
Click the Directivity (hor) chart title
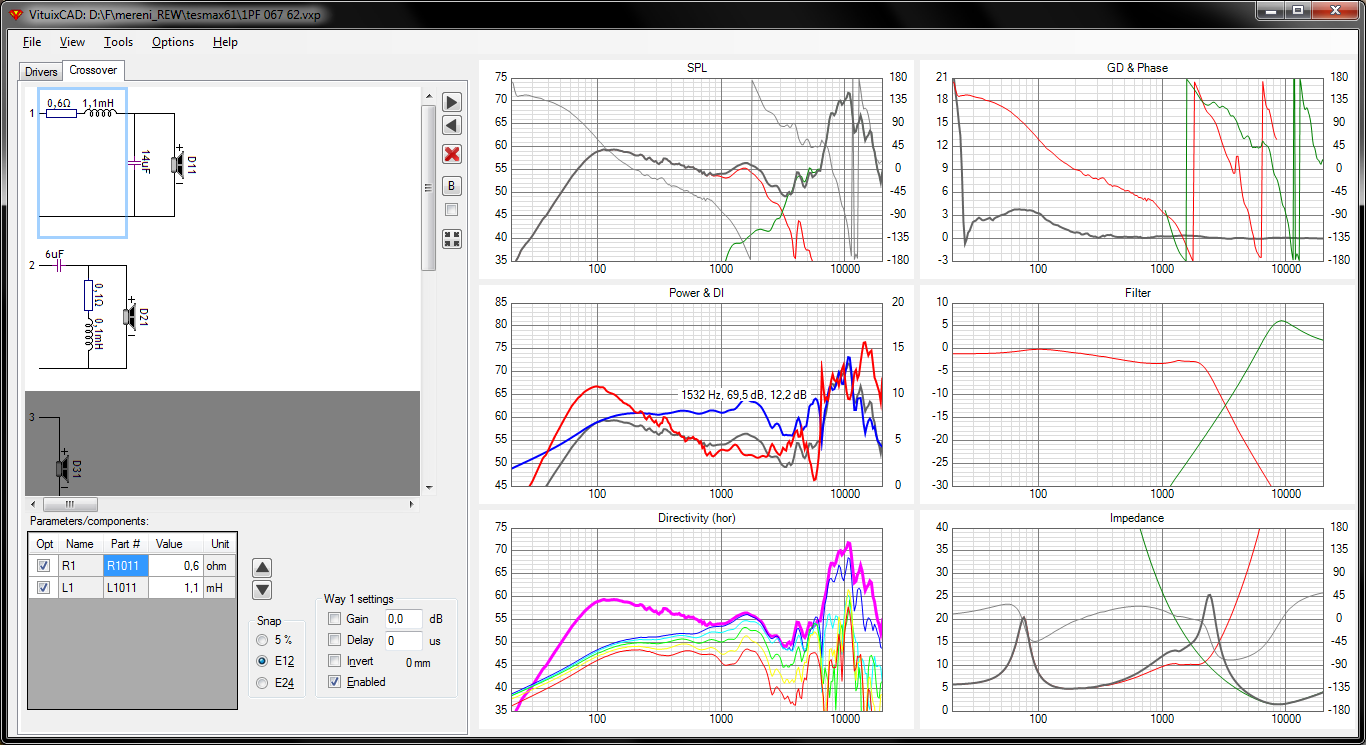click(x=696, y=518)
